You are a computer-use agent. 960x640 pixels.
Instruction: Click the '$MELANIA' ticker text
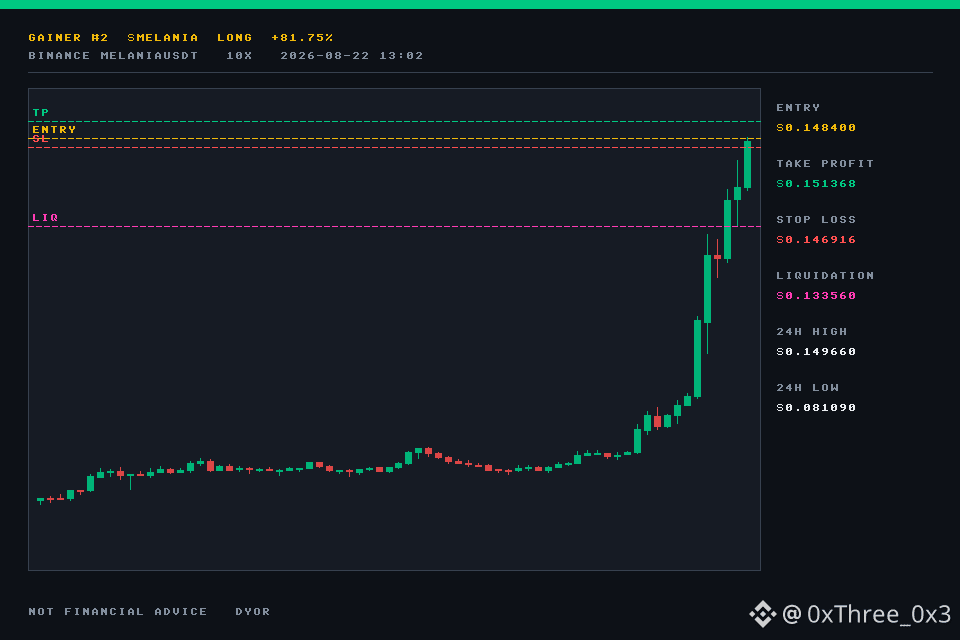tap(162, 37)
